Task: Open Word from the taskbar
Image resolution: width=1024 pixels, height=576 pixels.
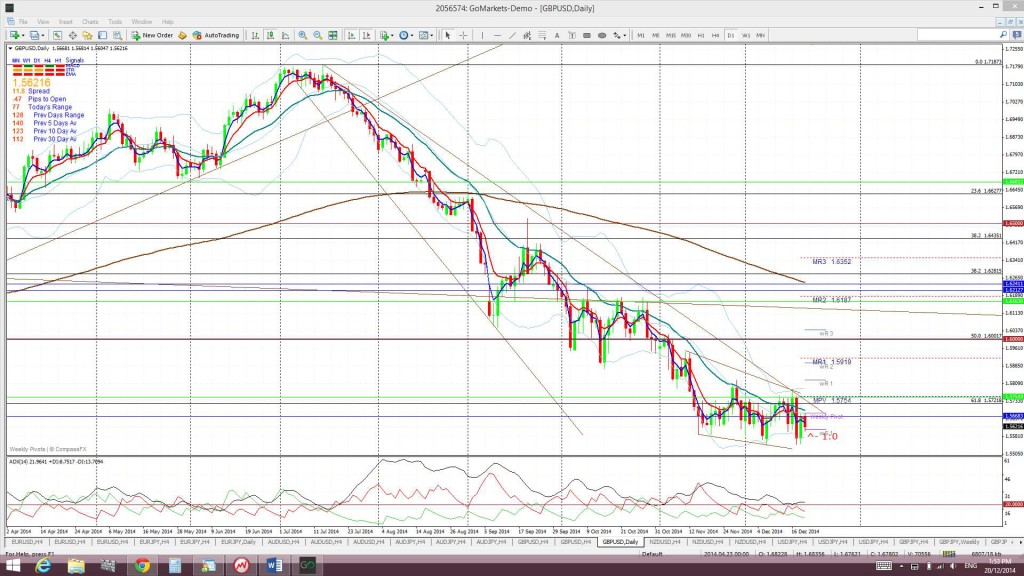Action: click(x=274, y=566)
